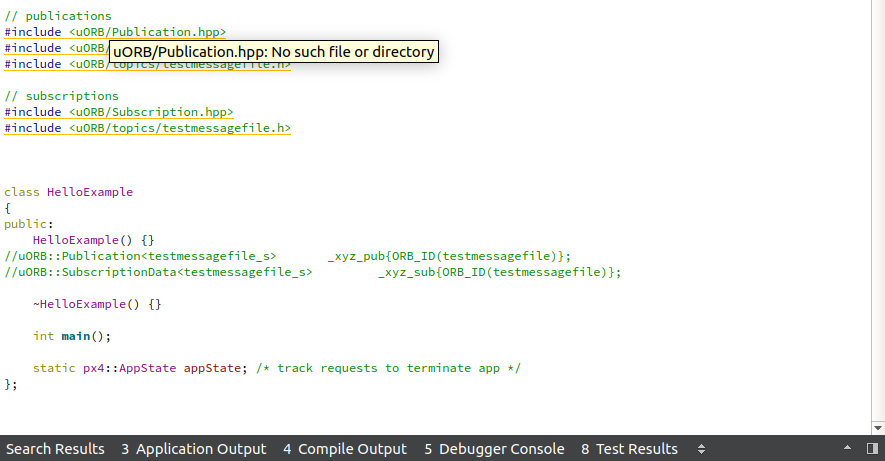Open the Search Results pane
This screenshot has width=885, height=461.
[x=55, y=449]
